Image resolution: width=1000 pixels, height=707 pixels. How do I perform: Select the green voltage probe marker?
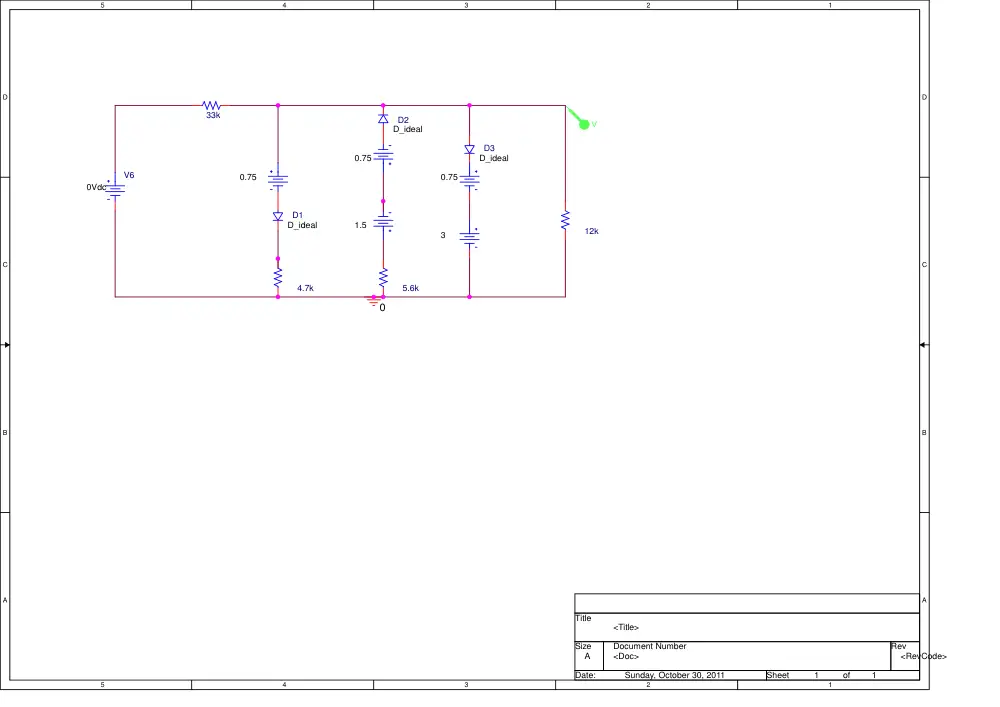580,119
